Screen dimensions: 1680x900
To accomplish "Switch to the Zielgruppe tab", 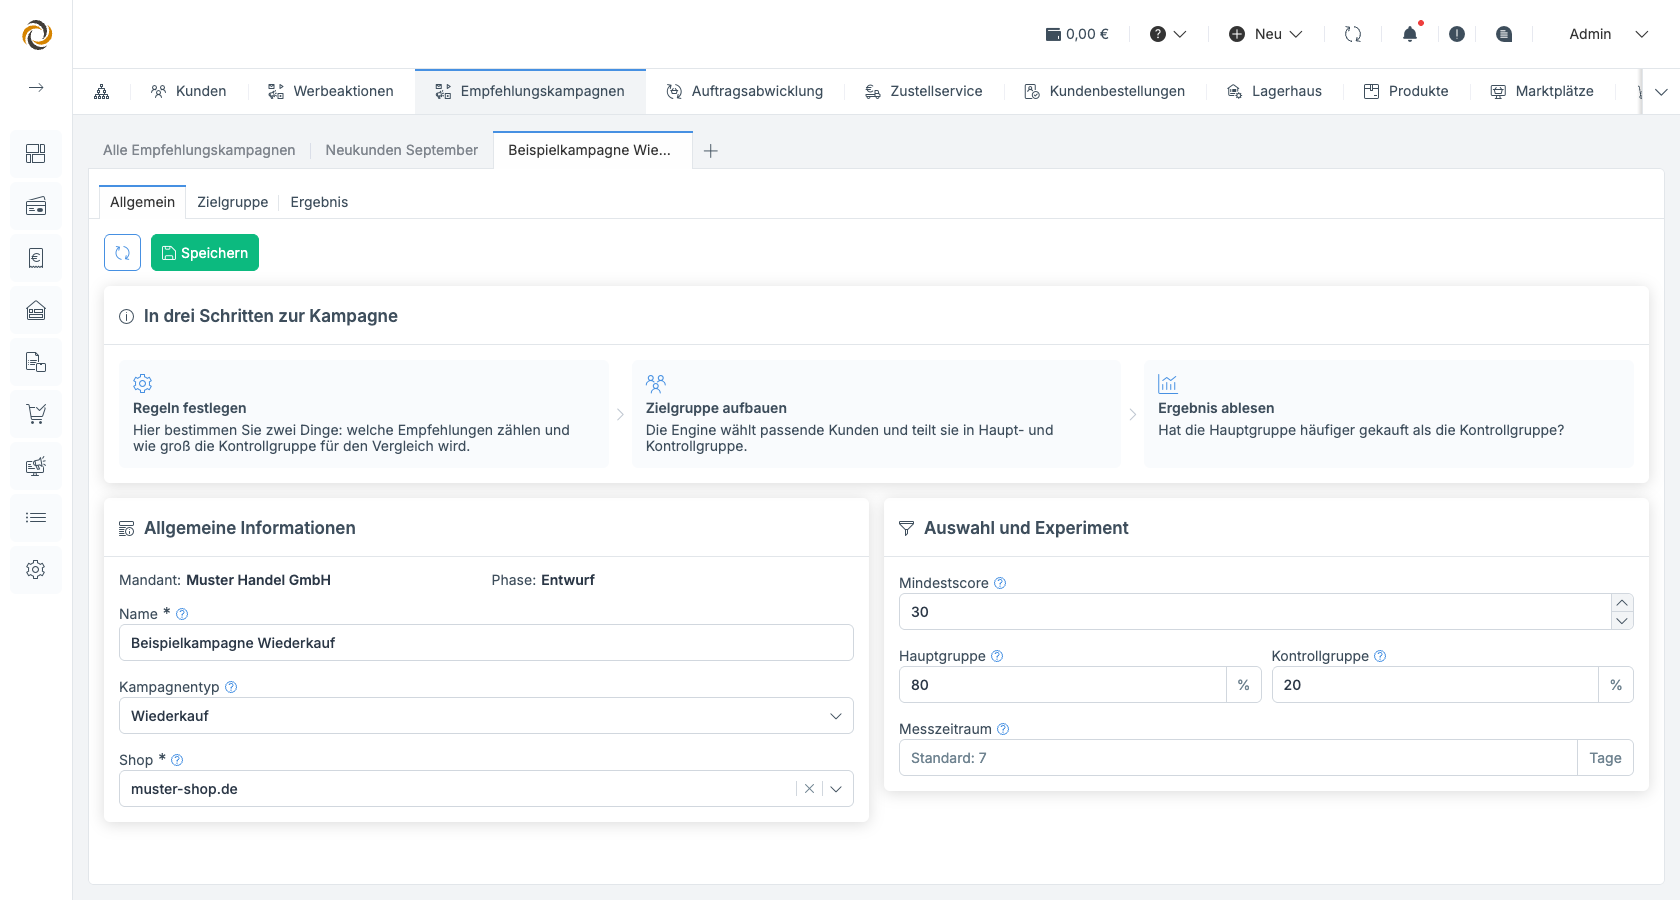I will click(x=233, y=202).
